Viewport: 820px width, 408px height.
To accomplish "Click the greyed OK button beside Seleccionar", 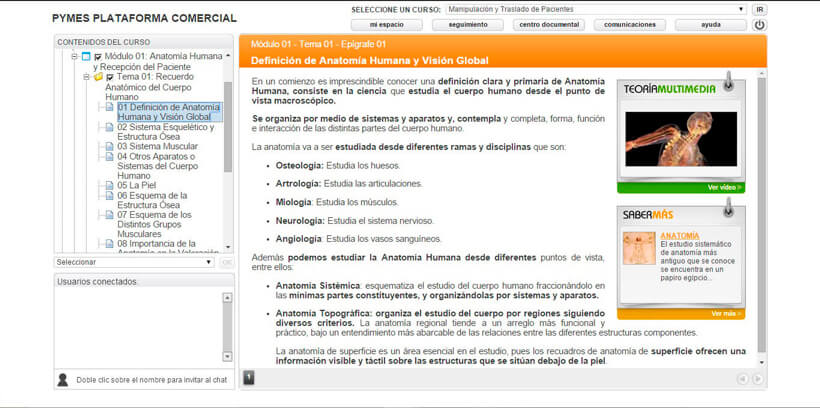I will point(226,262).
